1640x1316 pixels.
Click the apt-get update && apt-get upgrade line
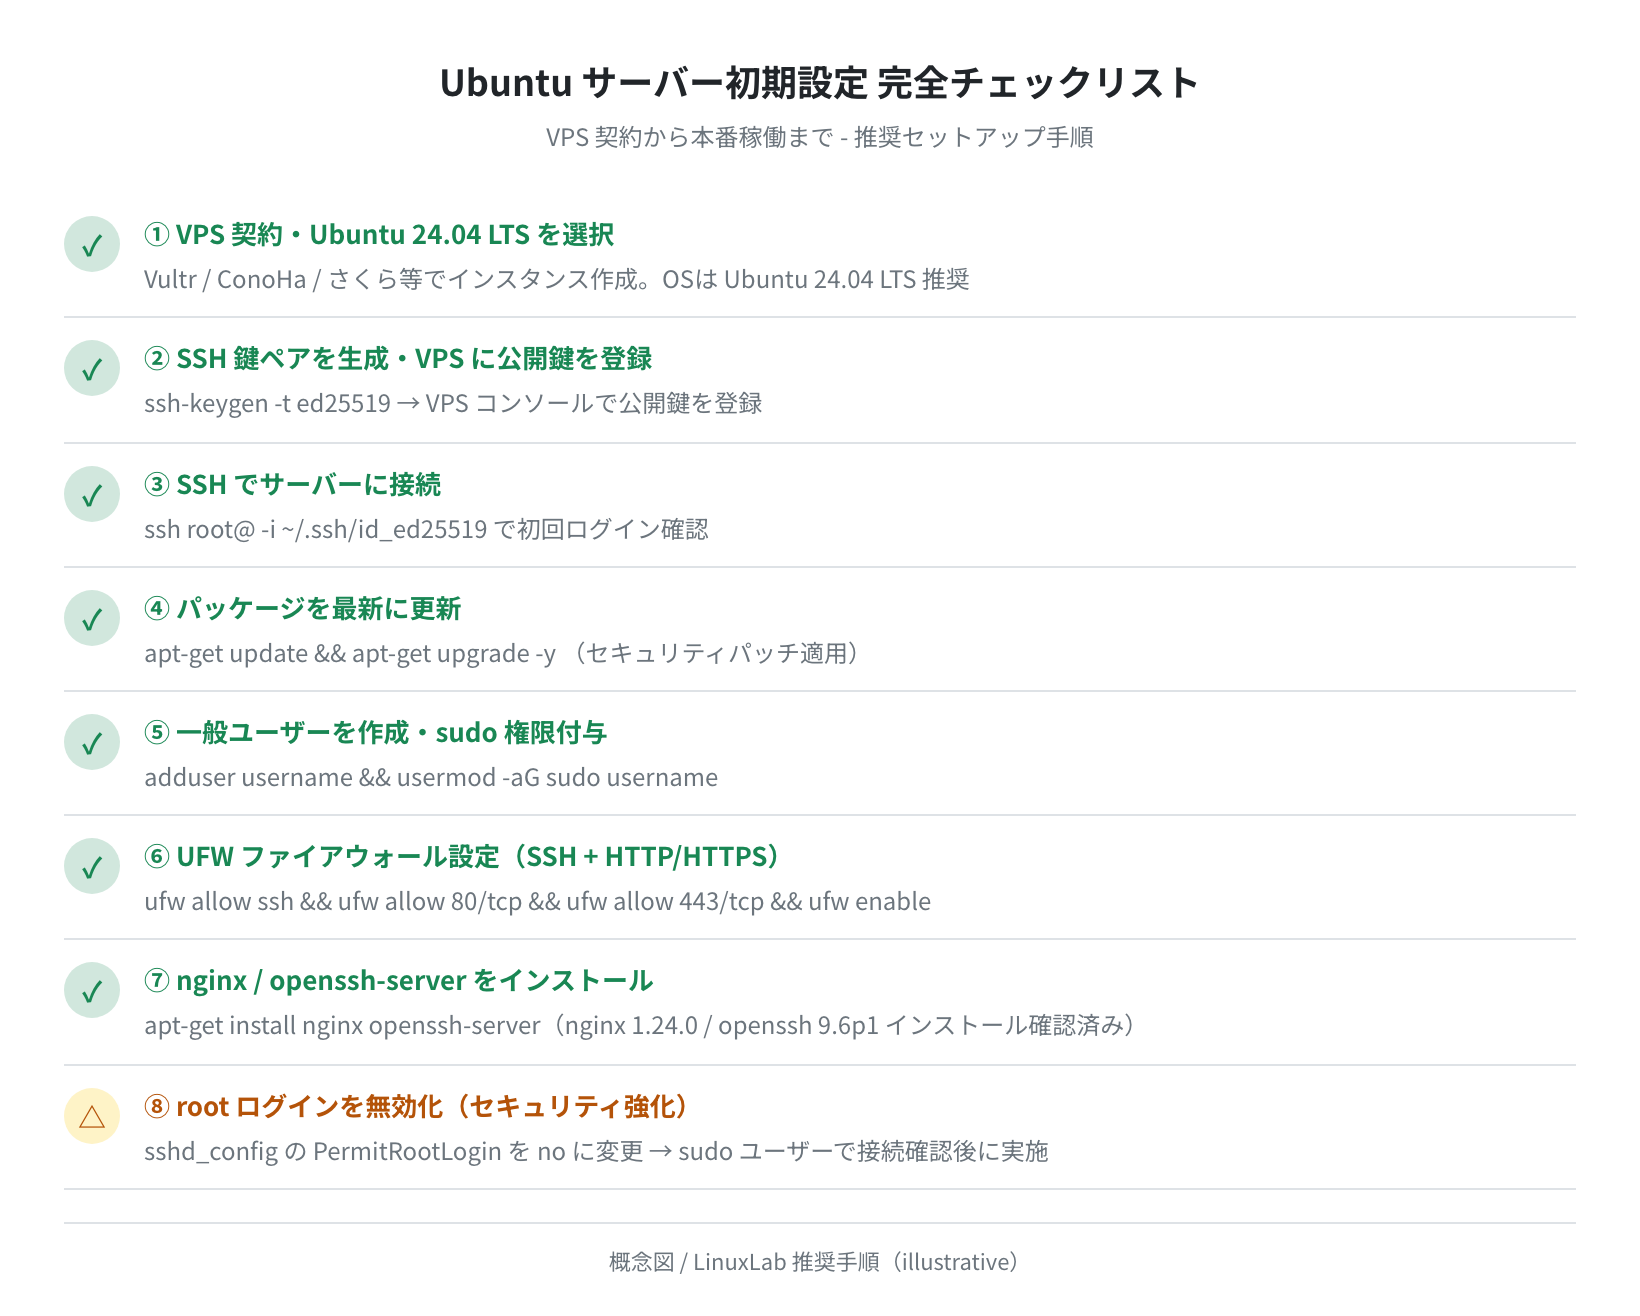(504, 653)
